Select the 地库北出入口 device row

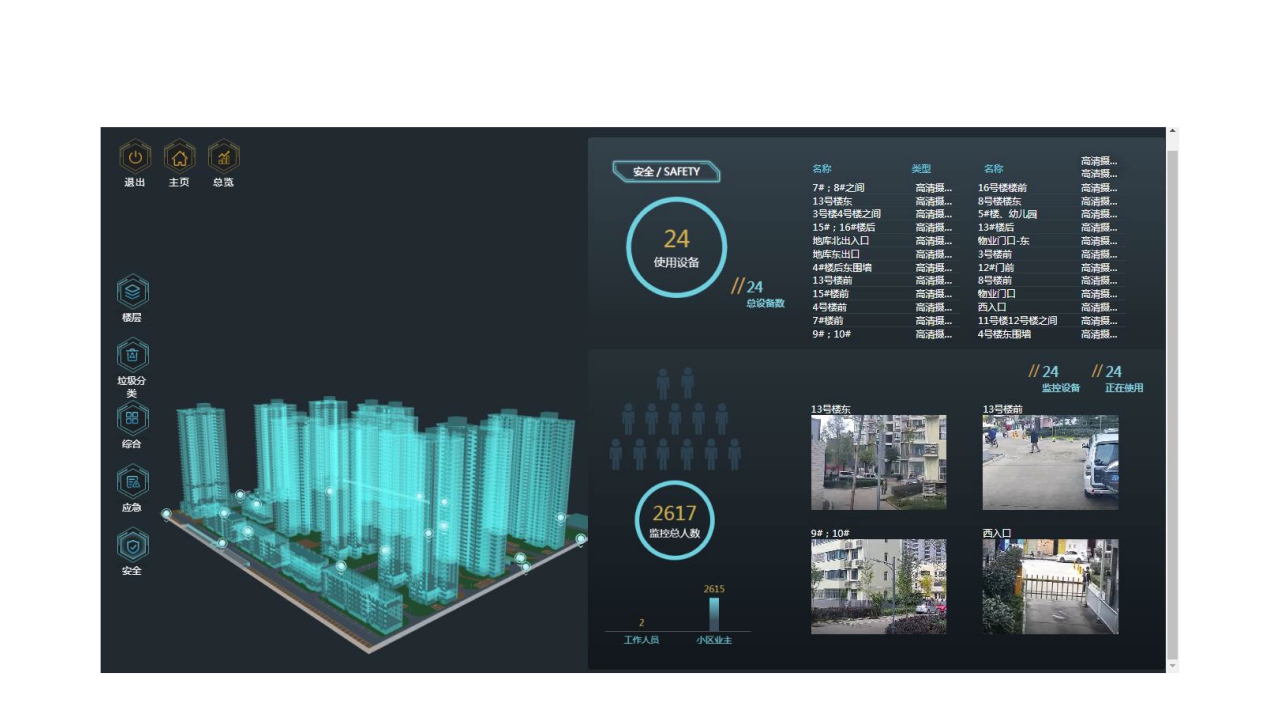841,241
